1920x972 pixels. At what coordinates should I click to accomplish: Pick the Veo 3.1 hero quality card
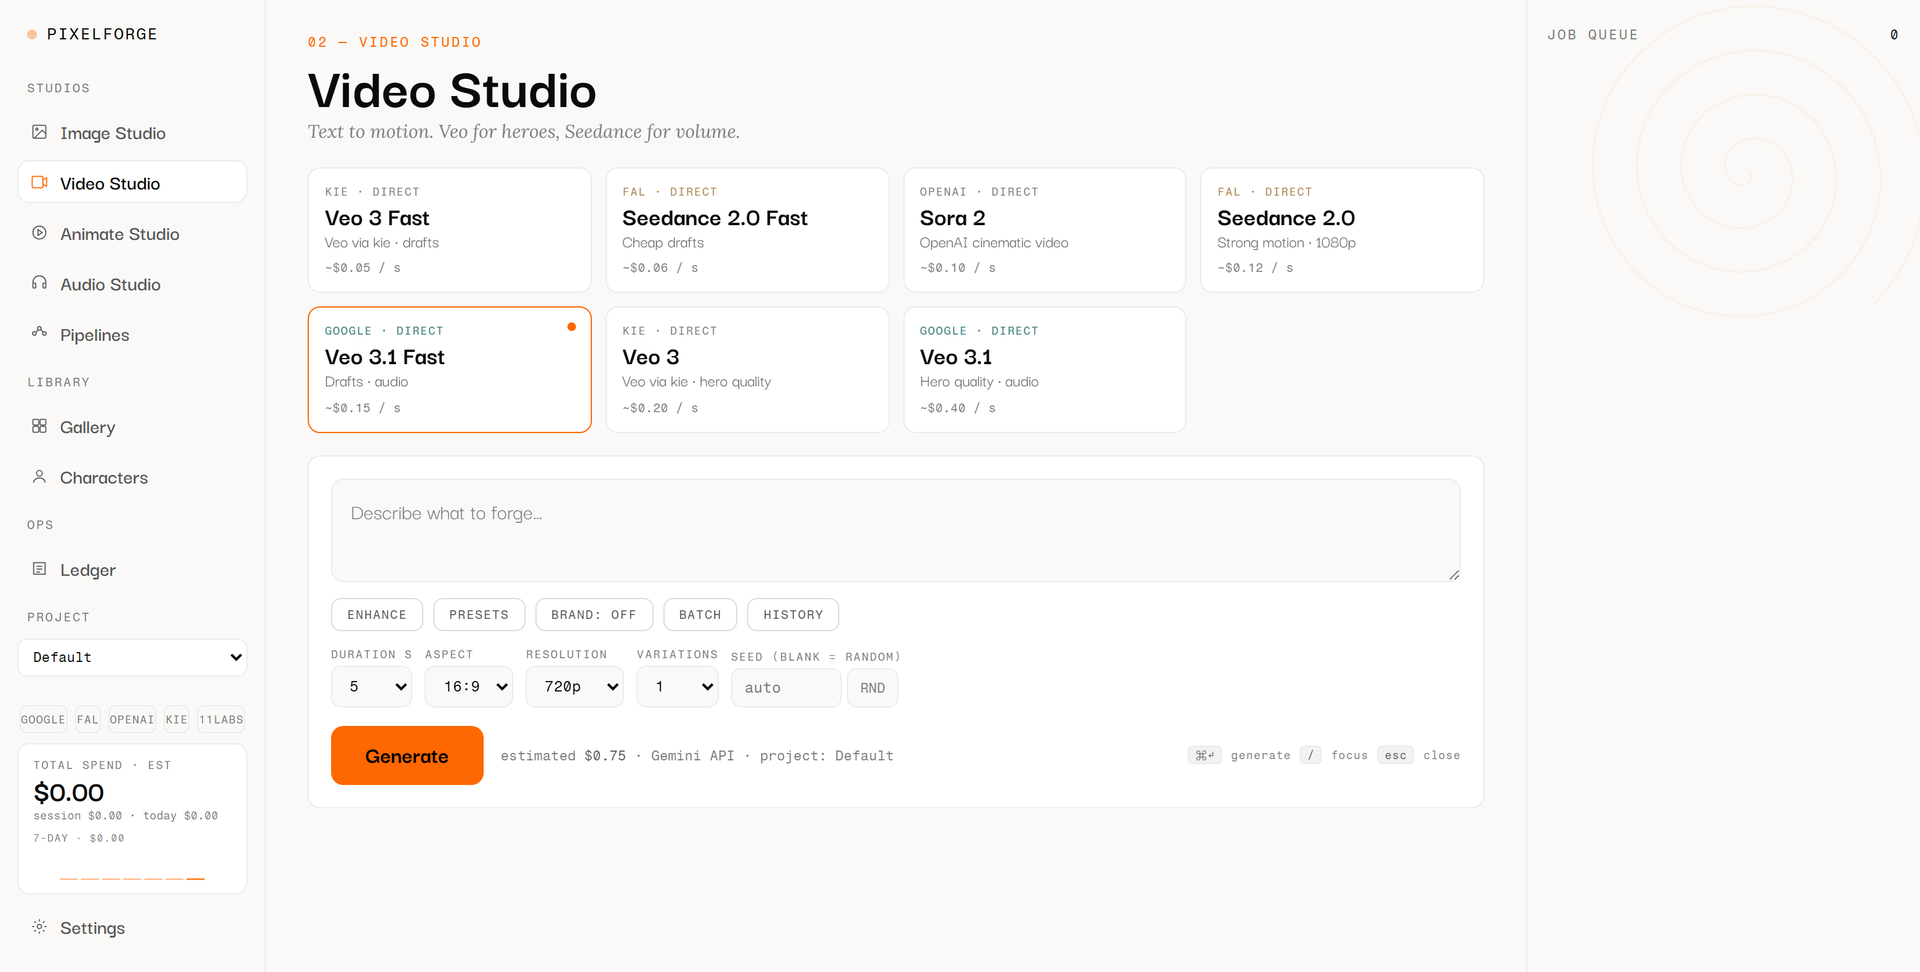click(1044, 370)
